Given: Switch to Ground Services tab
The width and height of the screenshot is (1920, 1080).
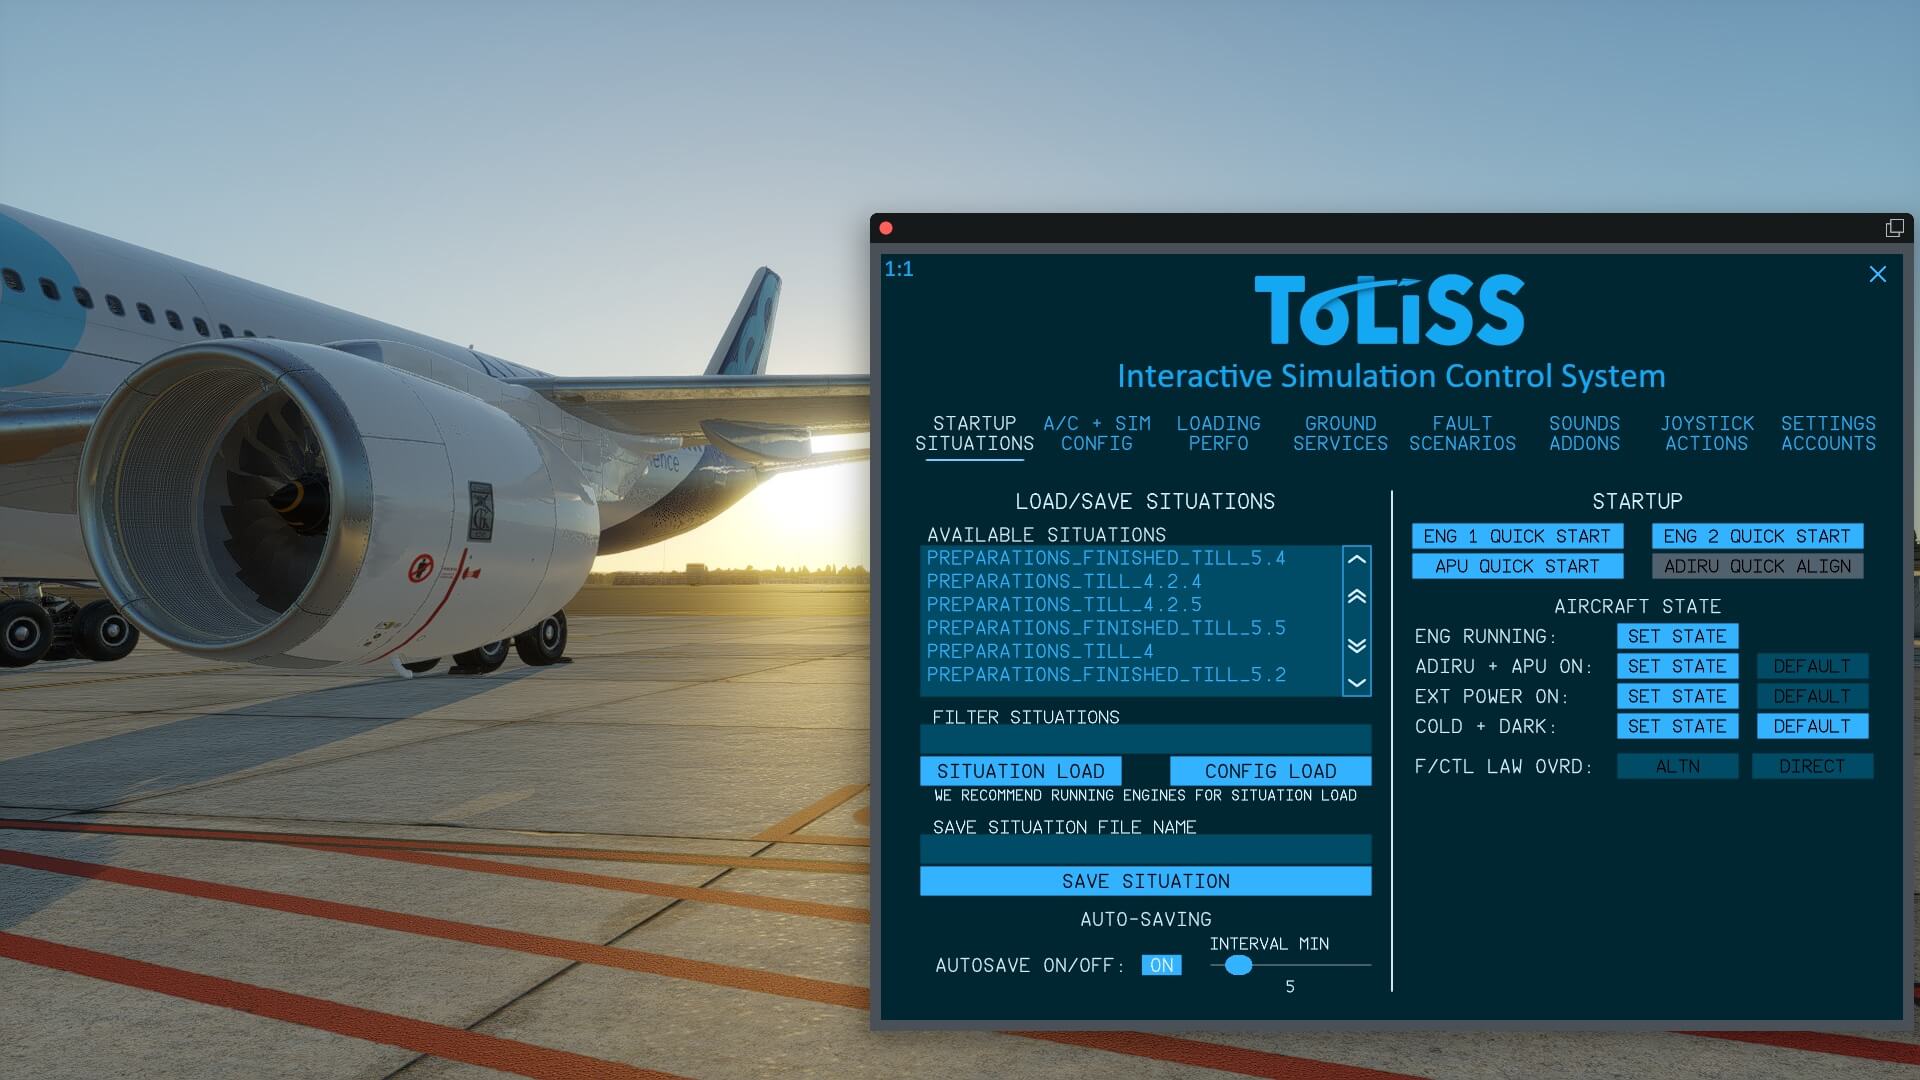Looking at the screenshot, I should point(1340,433).
